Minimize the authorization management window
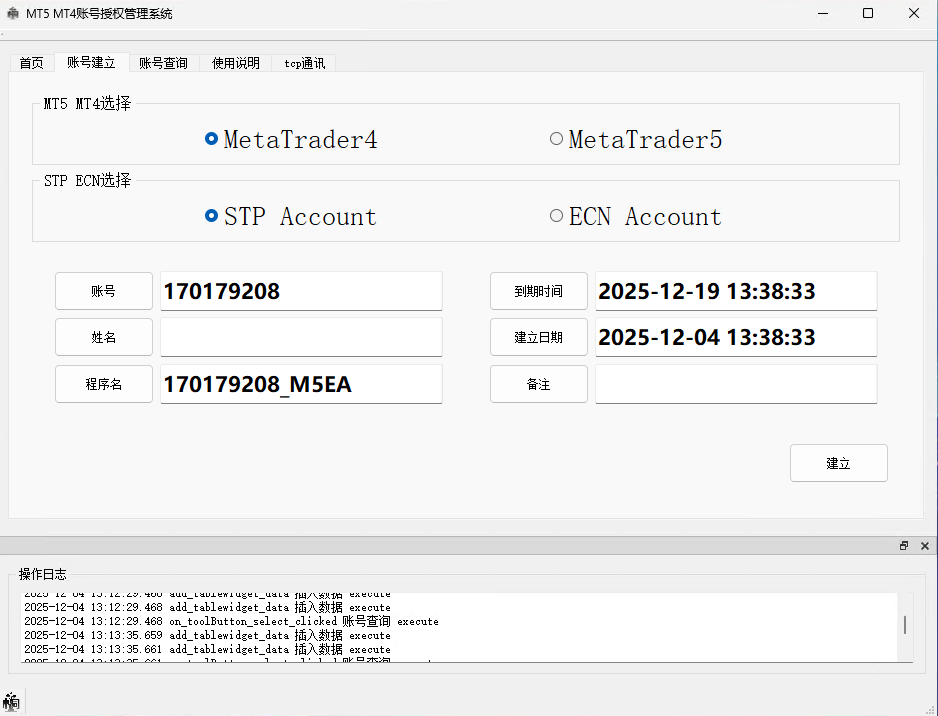The width and height of the screenshot is (938, 716). (823, 13)
